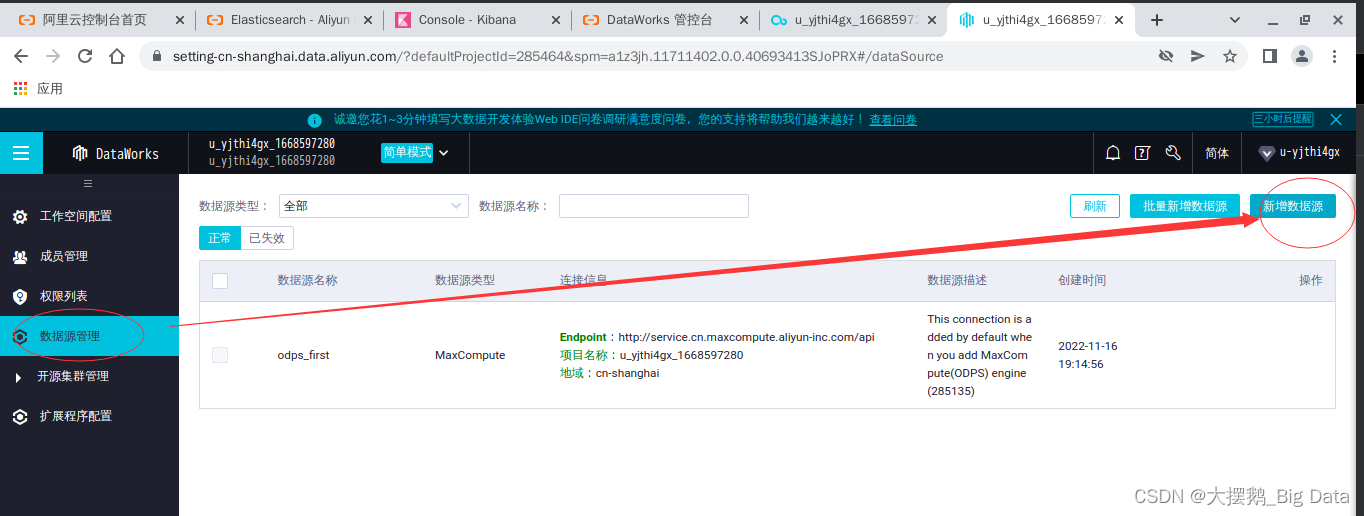
Task: Click the MaxCompute type cell
Action: click(470, 355)
